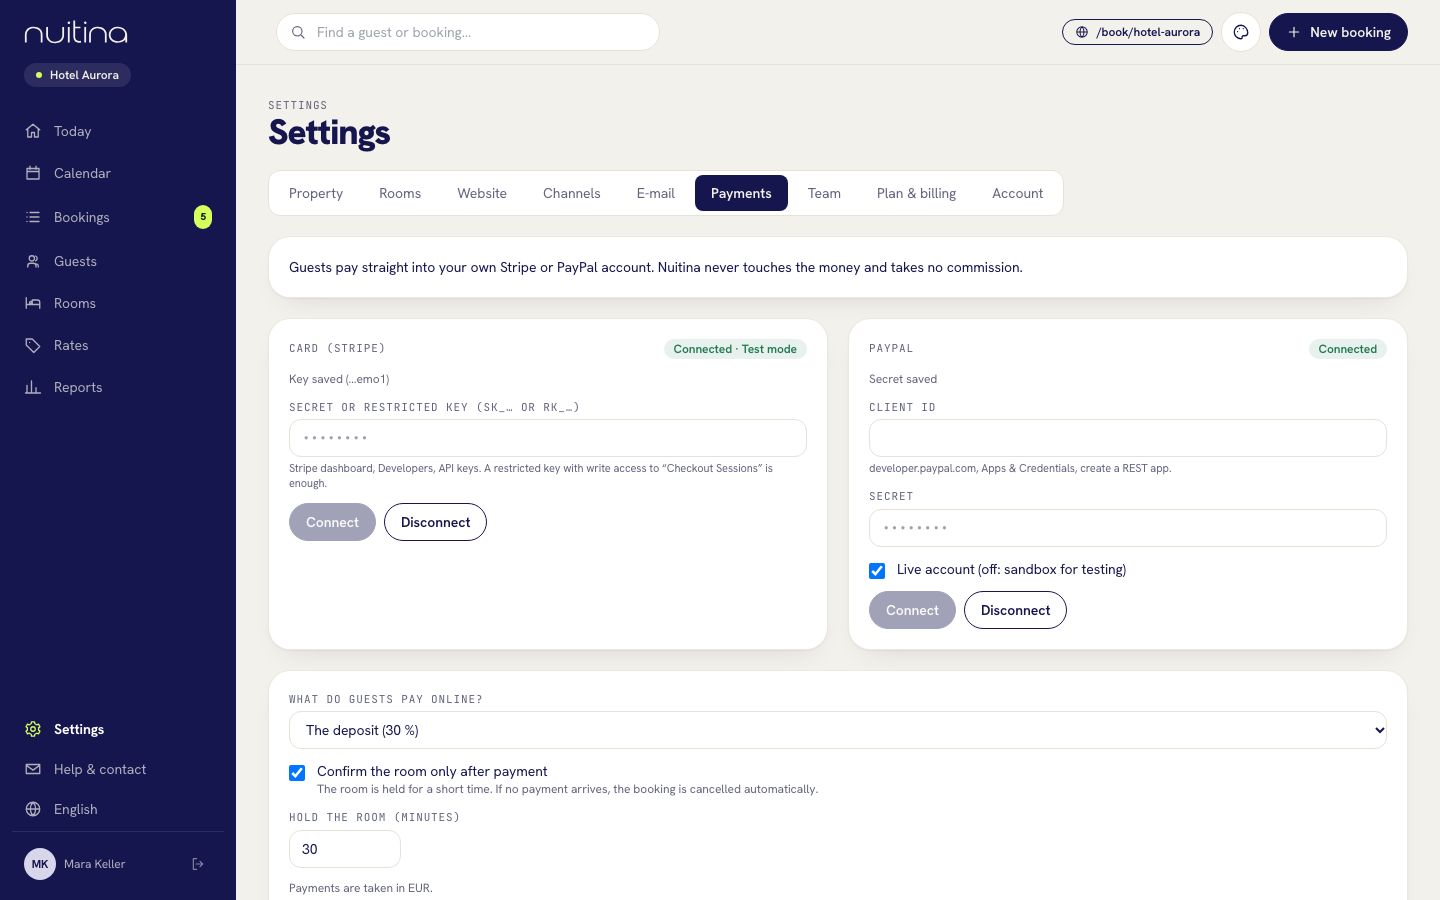Screen dimensions: 1440x900
Task: Select the Website tab
Action: [482, 193]
